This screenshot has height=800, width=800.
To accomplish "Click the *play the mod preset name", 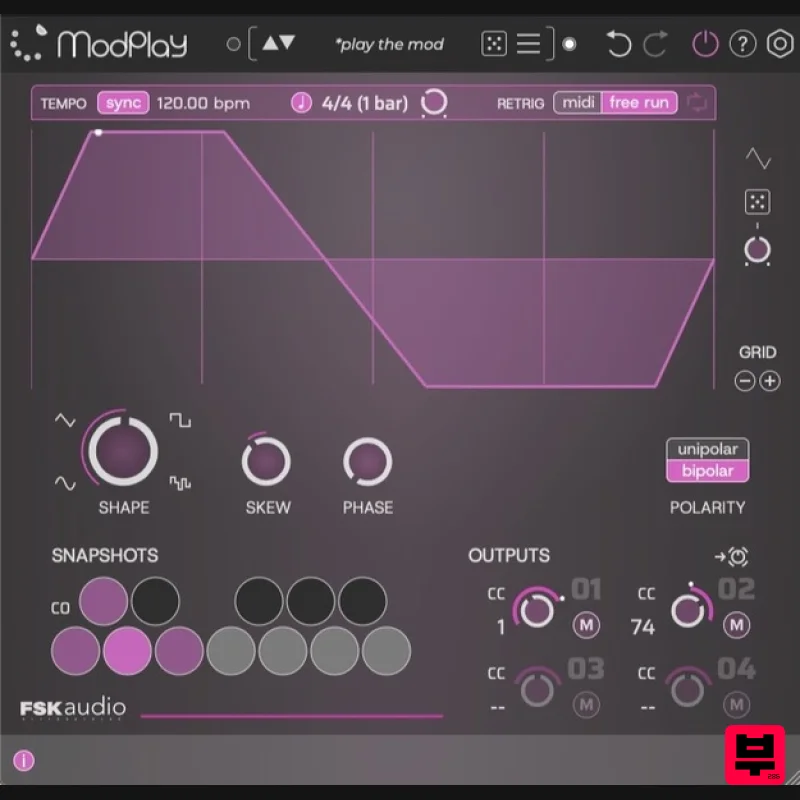I will [390, 44].
